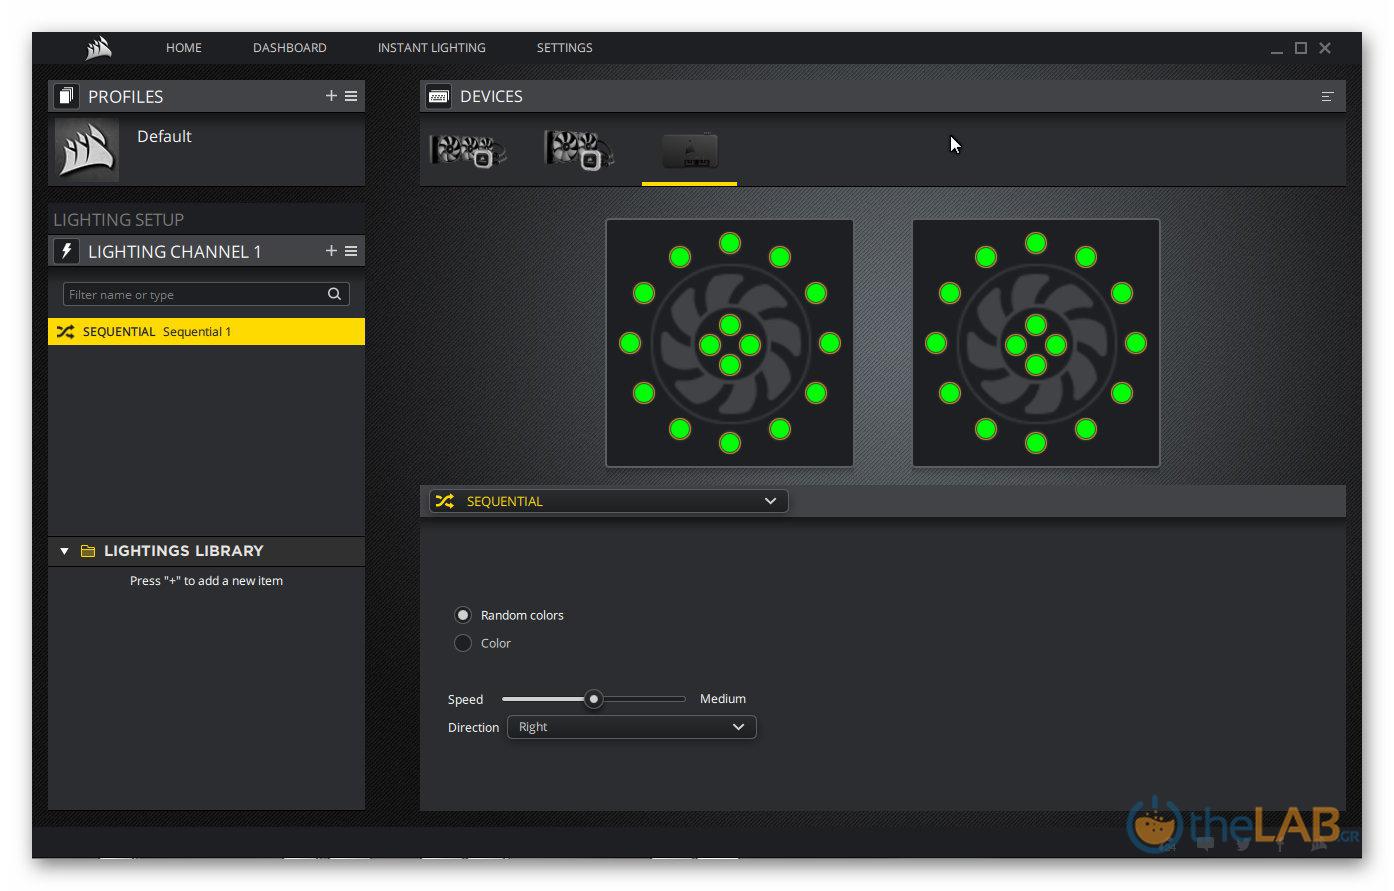Select the bottom hub LED on the right fan

point(1036,365)
